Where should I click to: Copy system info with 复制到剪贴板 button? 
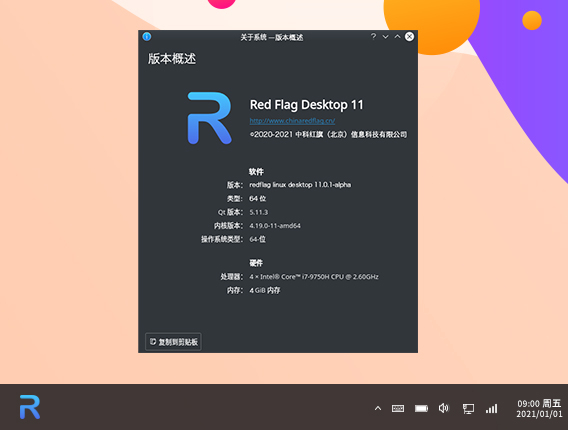click(x=174, y=342)
